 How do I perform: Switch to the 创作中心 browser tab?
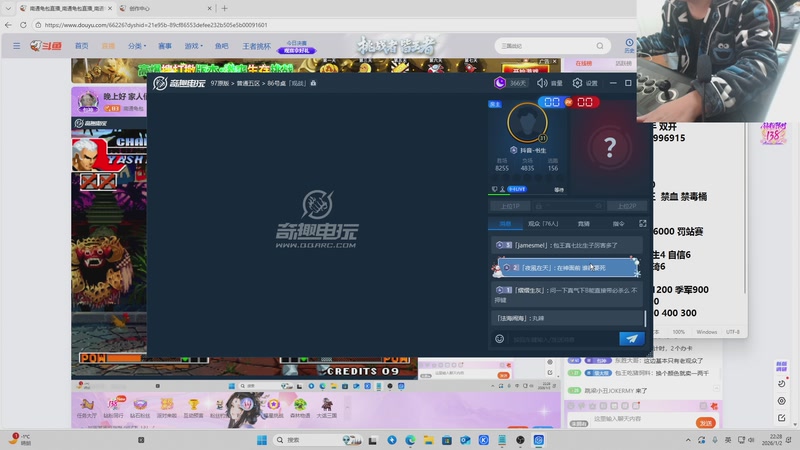click(x=164, y=8)
